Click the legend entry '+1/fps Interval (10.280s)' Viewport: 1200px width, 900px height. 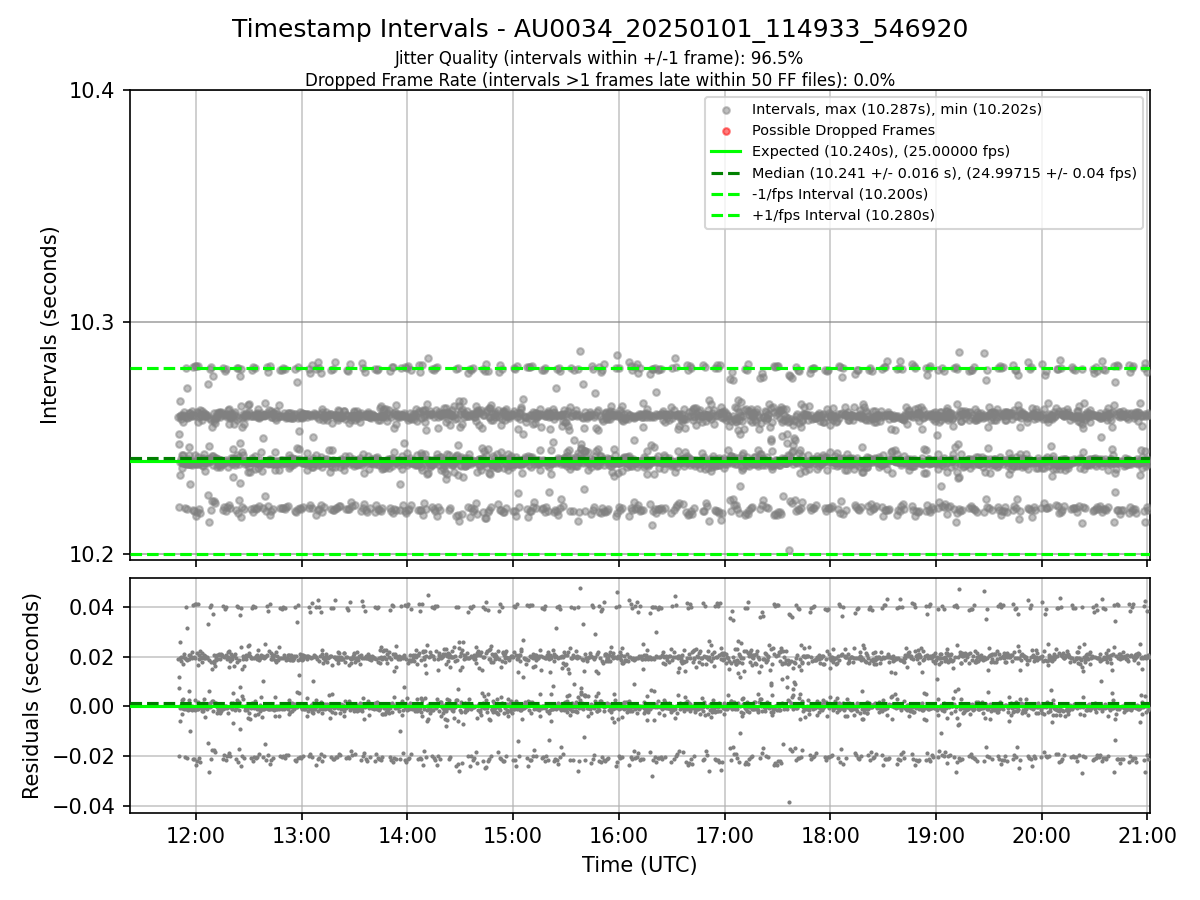pos(843,215)
